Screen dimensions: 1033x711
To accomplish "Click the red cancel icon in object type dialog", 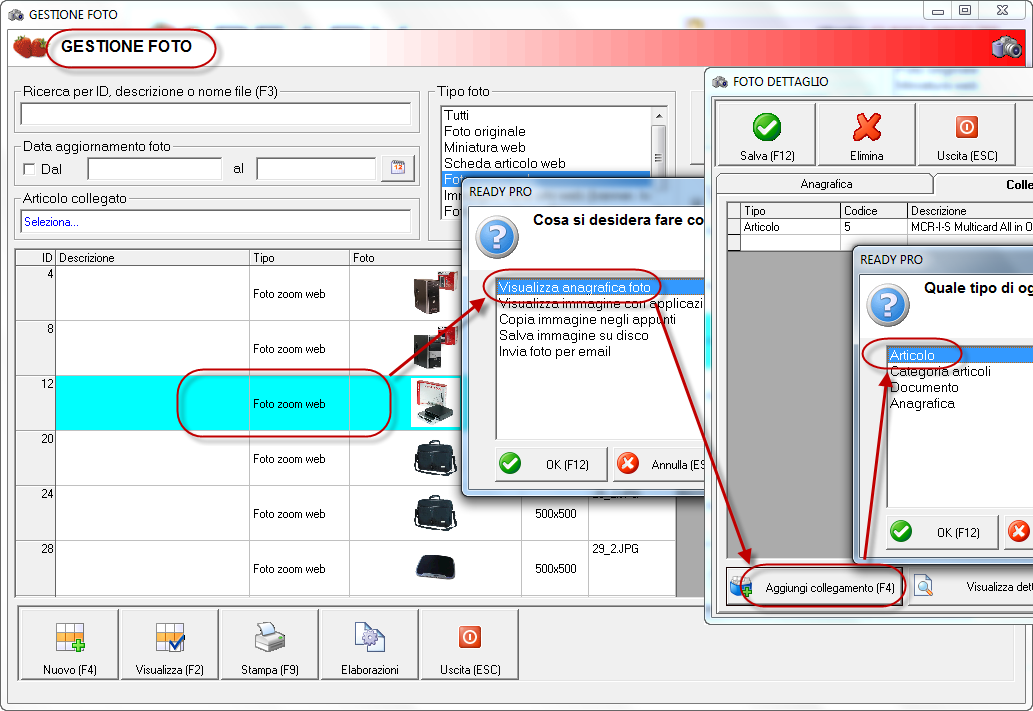I will (x=1019, y=531).
